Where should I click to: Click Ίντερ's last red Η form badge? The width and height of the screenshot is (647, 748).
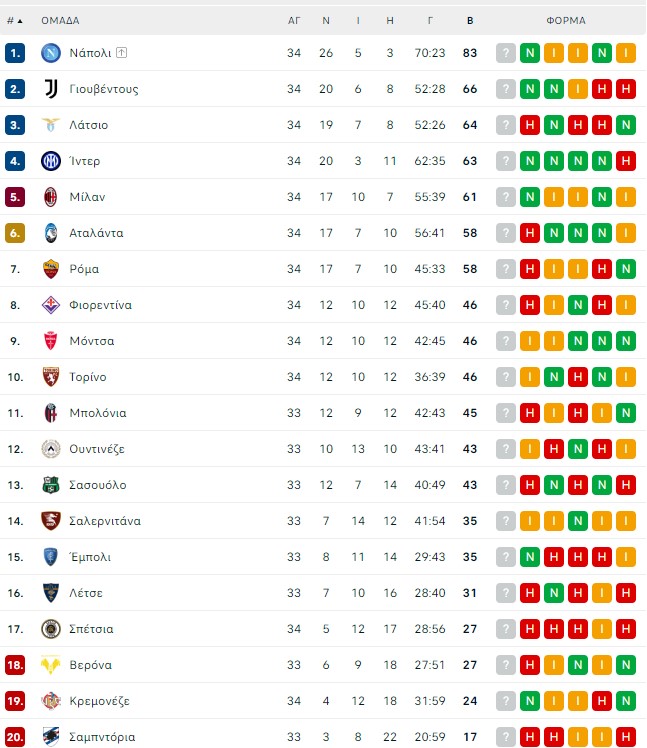[626, 161]
